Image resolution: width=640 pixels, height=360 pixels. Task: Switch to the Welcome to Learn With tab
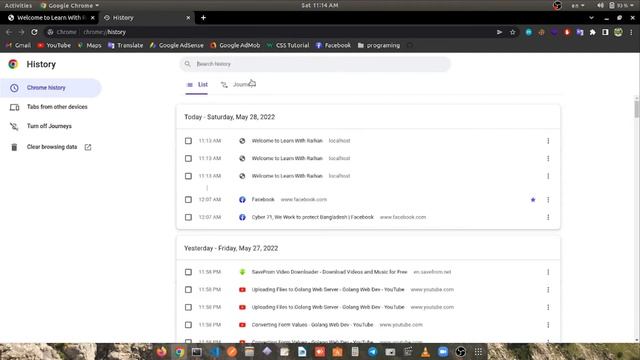51,18
